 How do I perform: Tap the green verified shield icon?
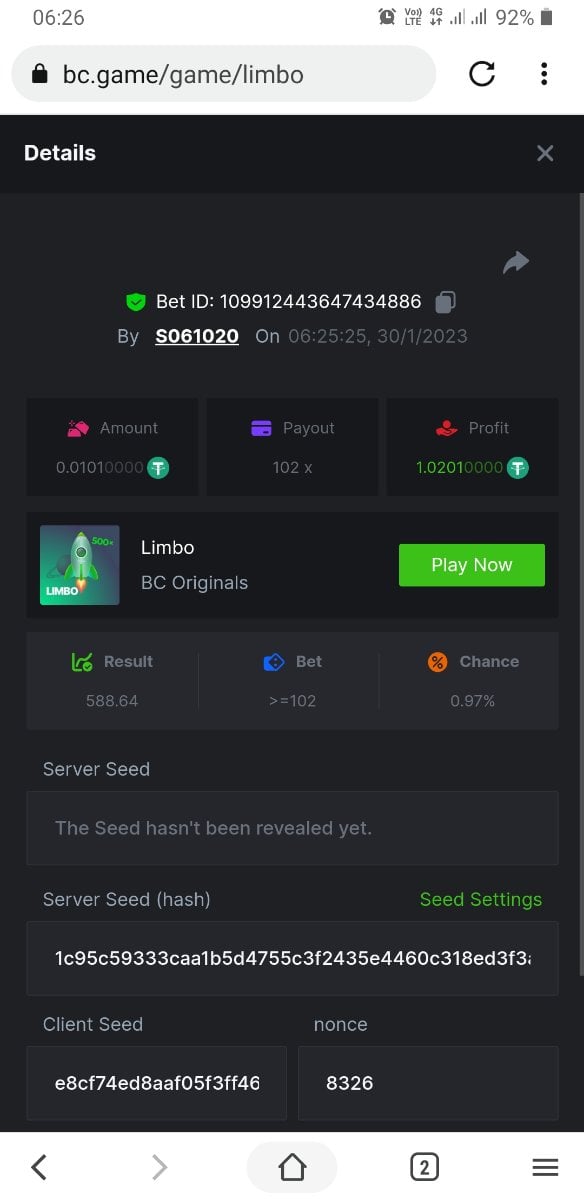[x=136, y=301]
